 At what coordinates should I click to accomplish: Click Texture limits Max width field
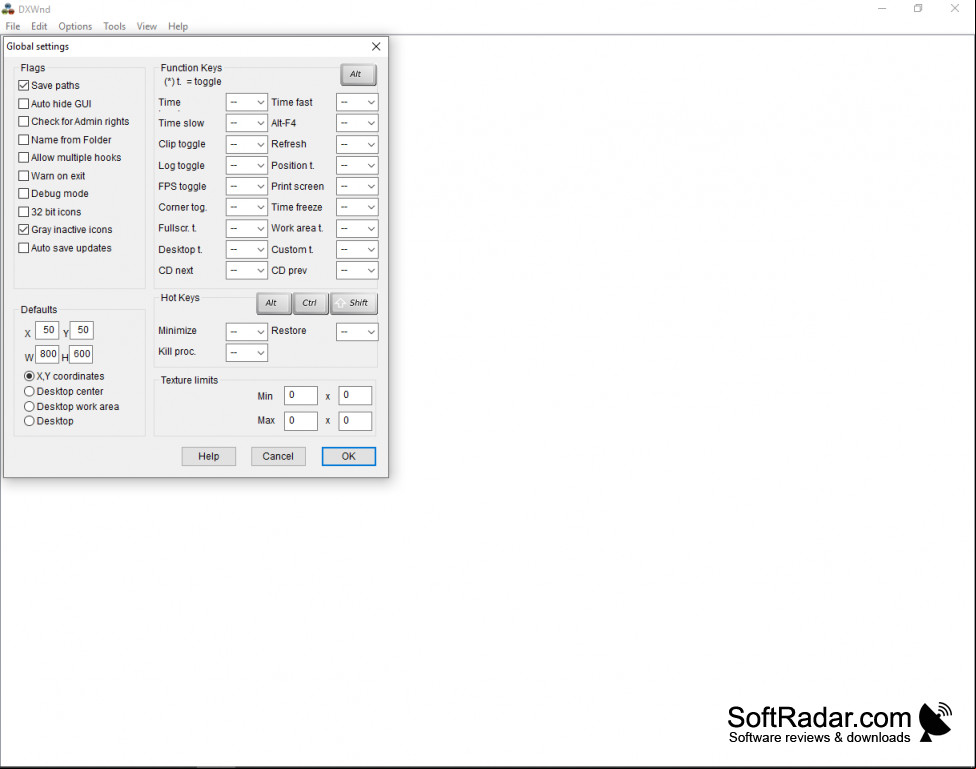tap(301, 421)
